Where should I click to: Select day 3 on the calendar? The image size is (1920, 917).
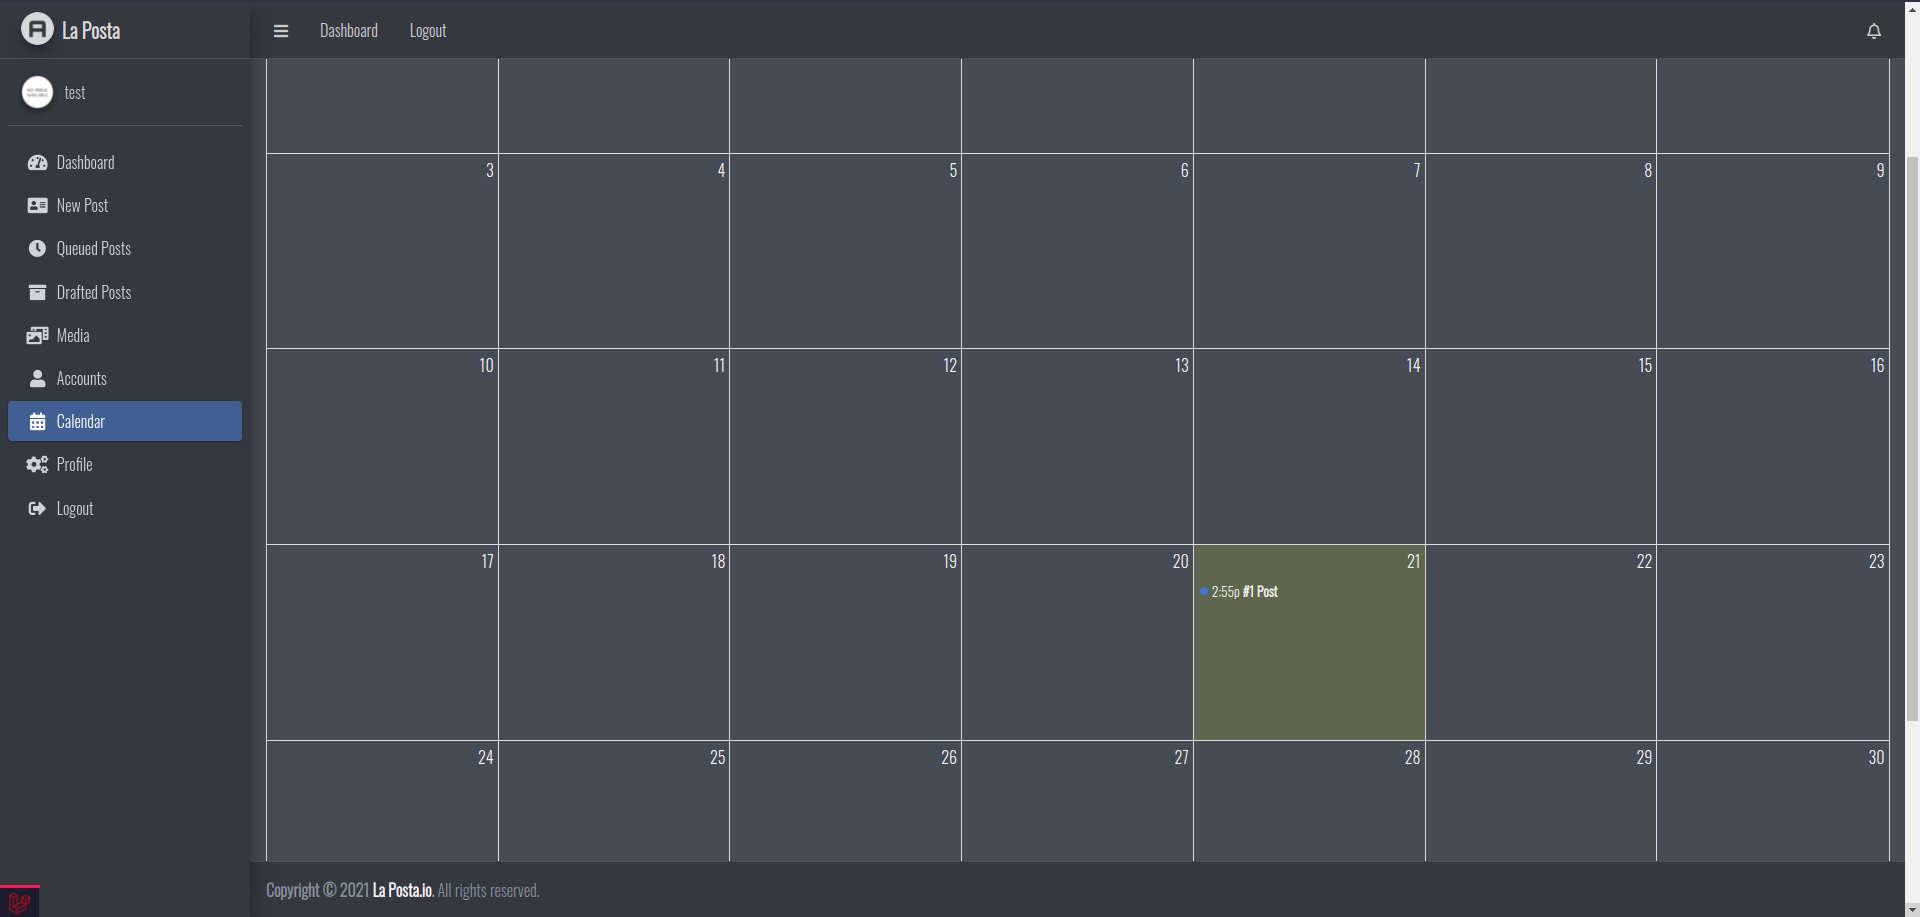pyautogui.click(x=490, y=170)
